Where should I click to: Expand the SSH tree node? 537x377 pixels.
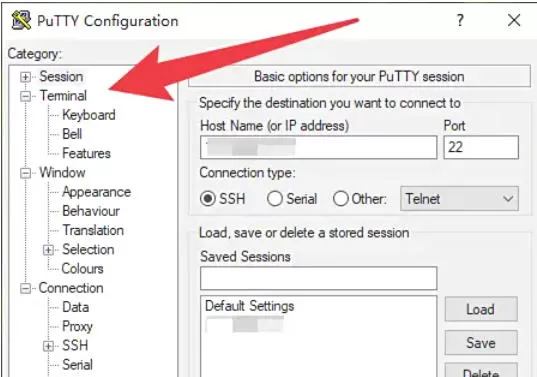point(48,347)
